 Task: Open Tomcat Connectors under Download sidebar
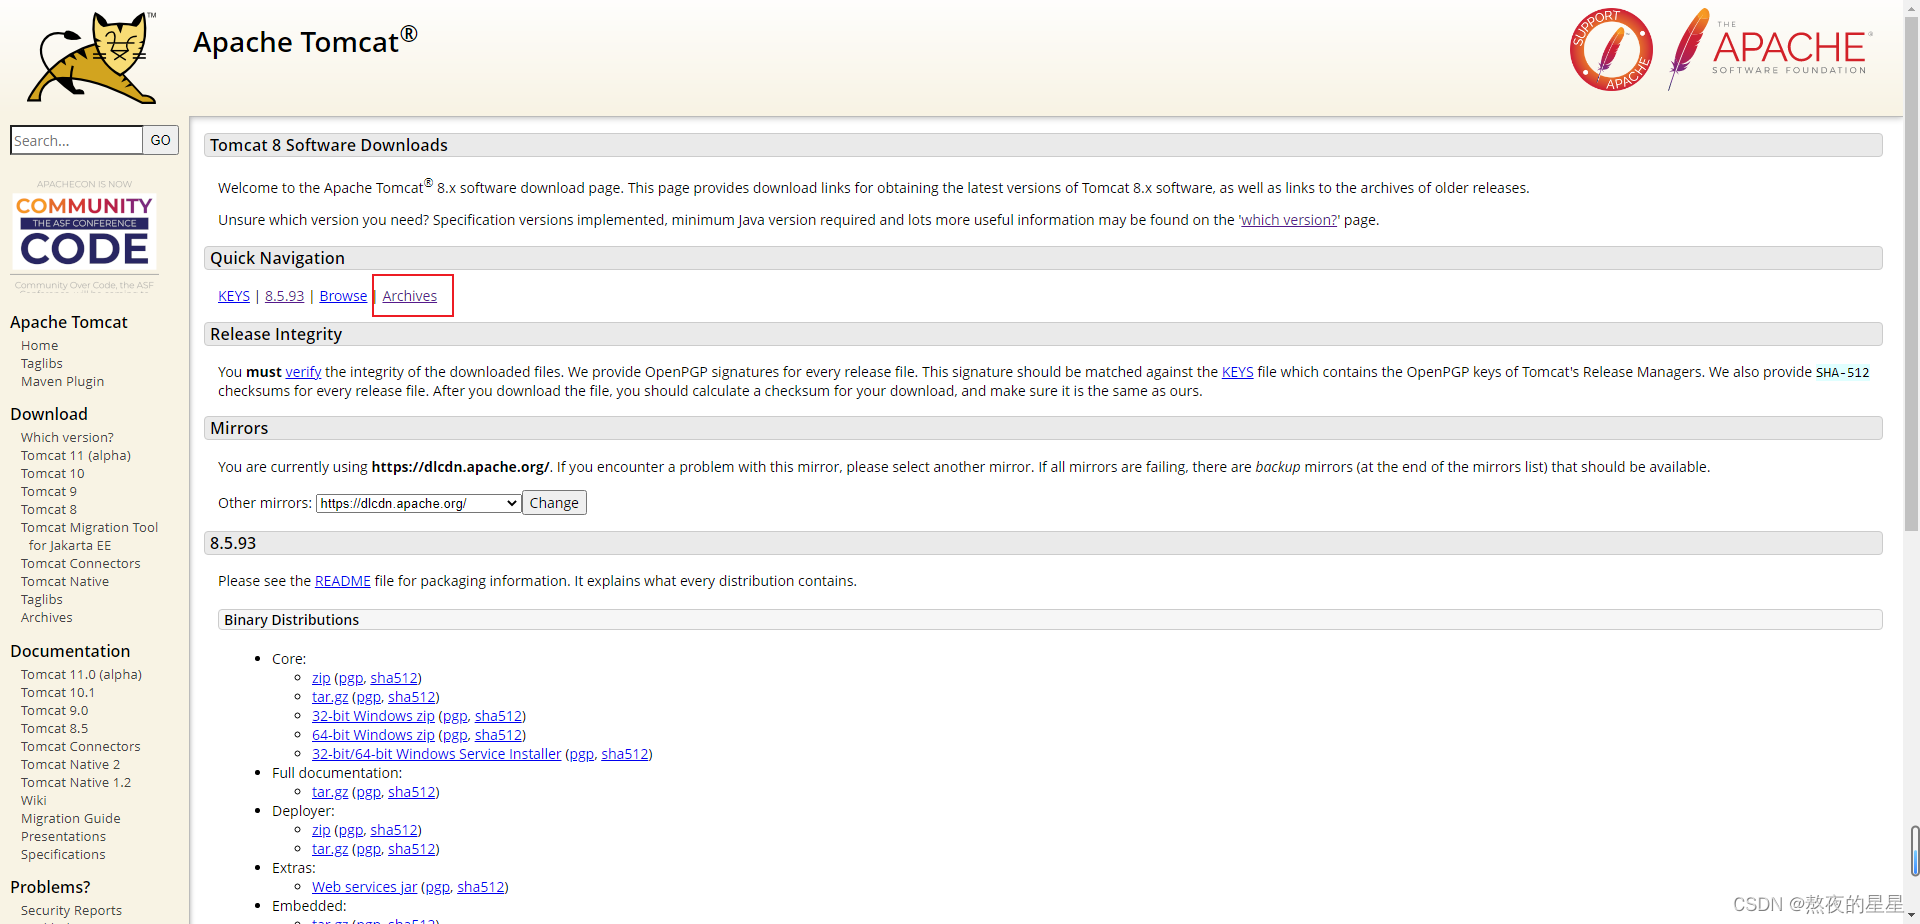pos(81,564)
